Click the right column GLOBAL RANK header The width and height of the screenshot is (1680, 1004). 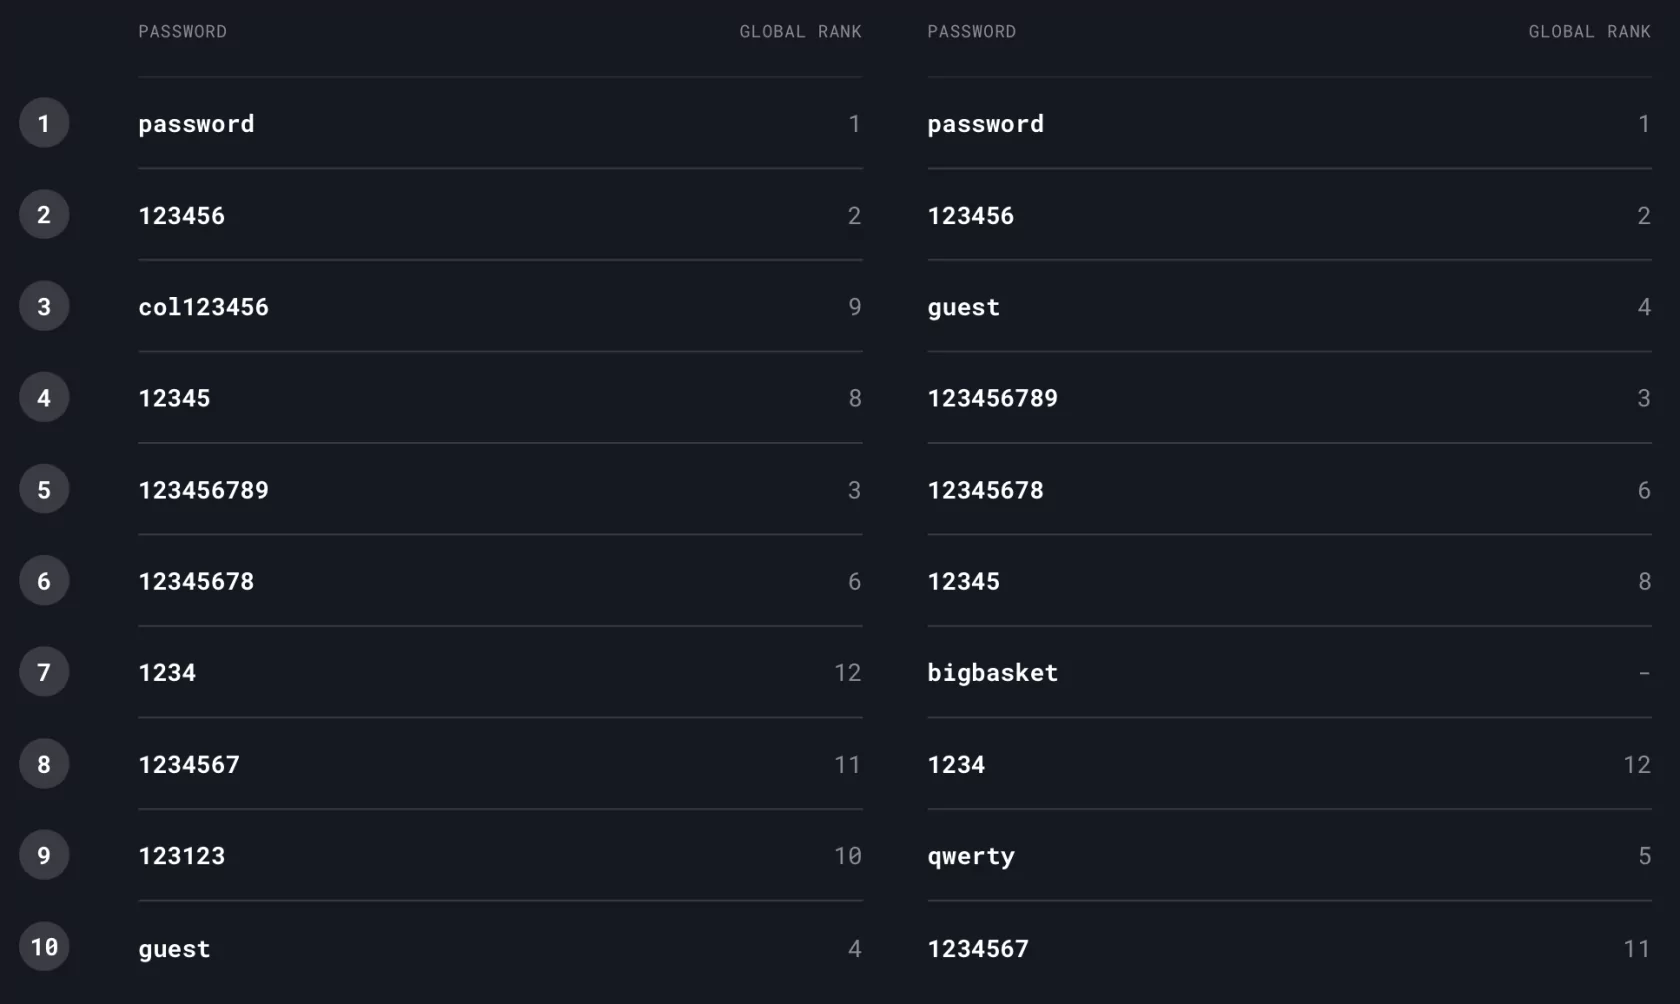tap(1589, 32)
